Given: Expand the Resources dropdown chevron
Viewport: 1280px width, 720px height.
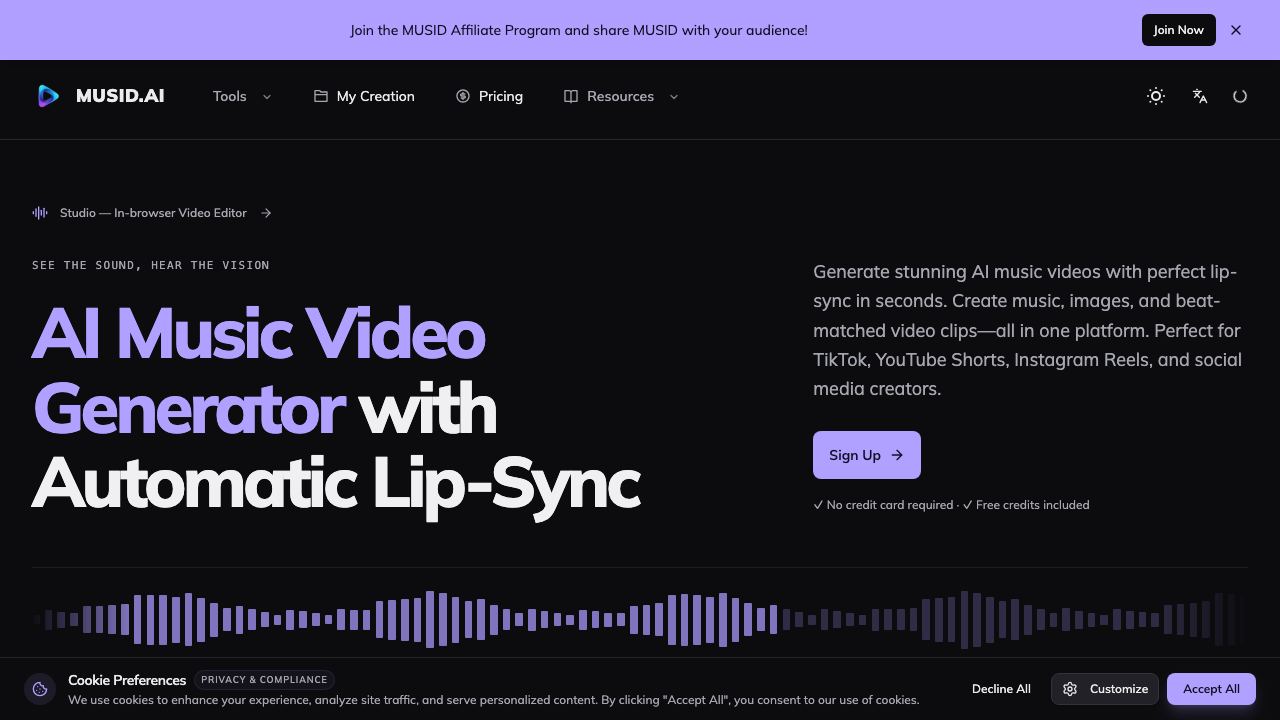Looking at the screenshot, I should pyautogui.click(x=674, y=97).
